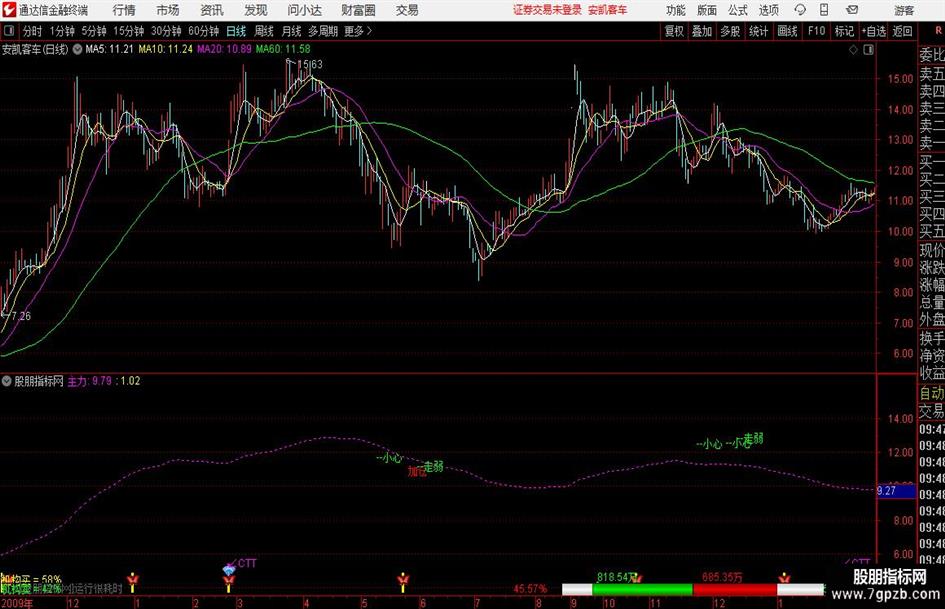Switch to 15分钟 period tab
The image size is (945, 609).
coord(129,31)
